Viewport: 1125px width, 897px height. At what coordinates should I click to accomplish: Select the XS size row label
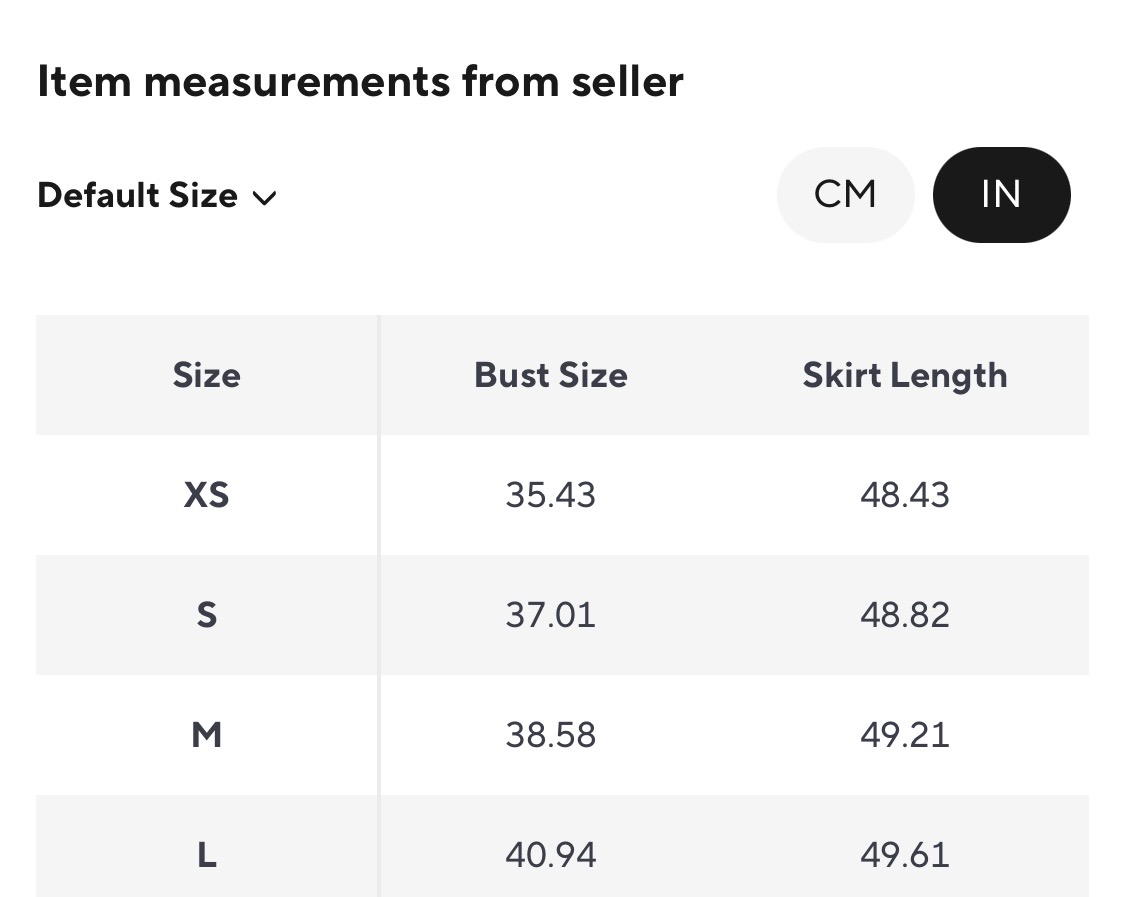(x=206, y=495)
